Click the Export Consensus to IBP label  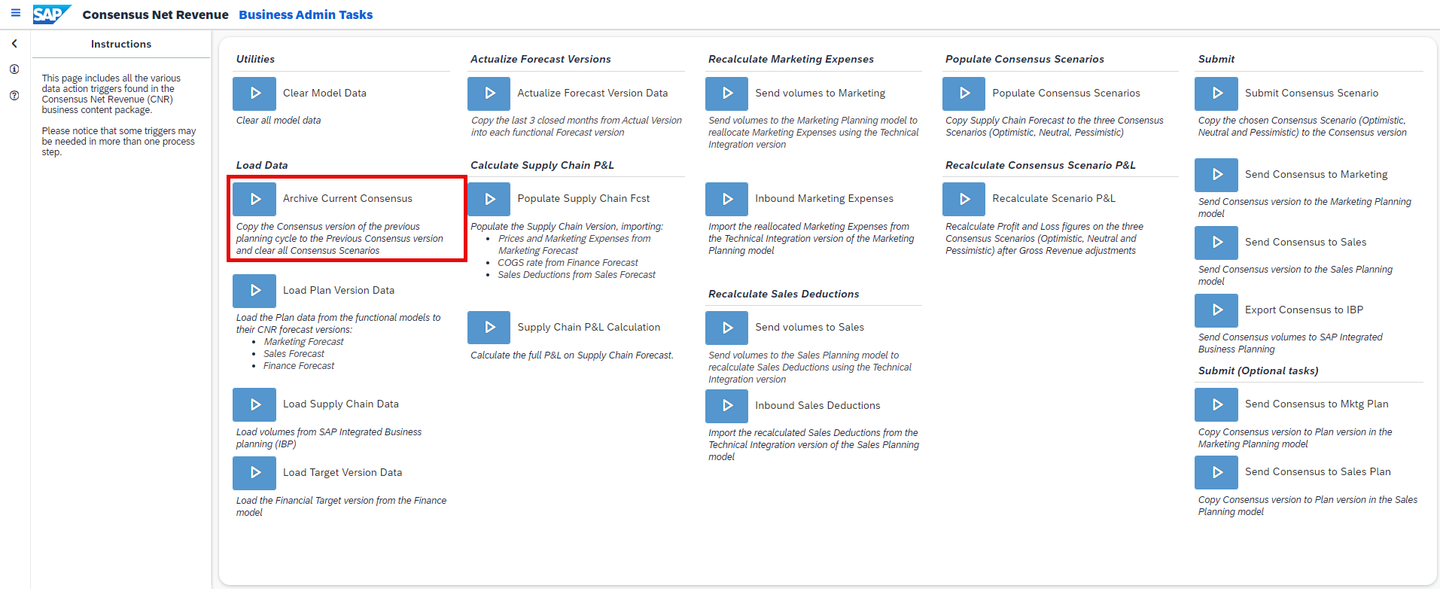click(1304, 310)
